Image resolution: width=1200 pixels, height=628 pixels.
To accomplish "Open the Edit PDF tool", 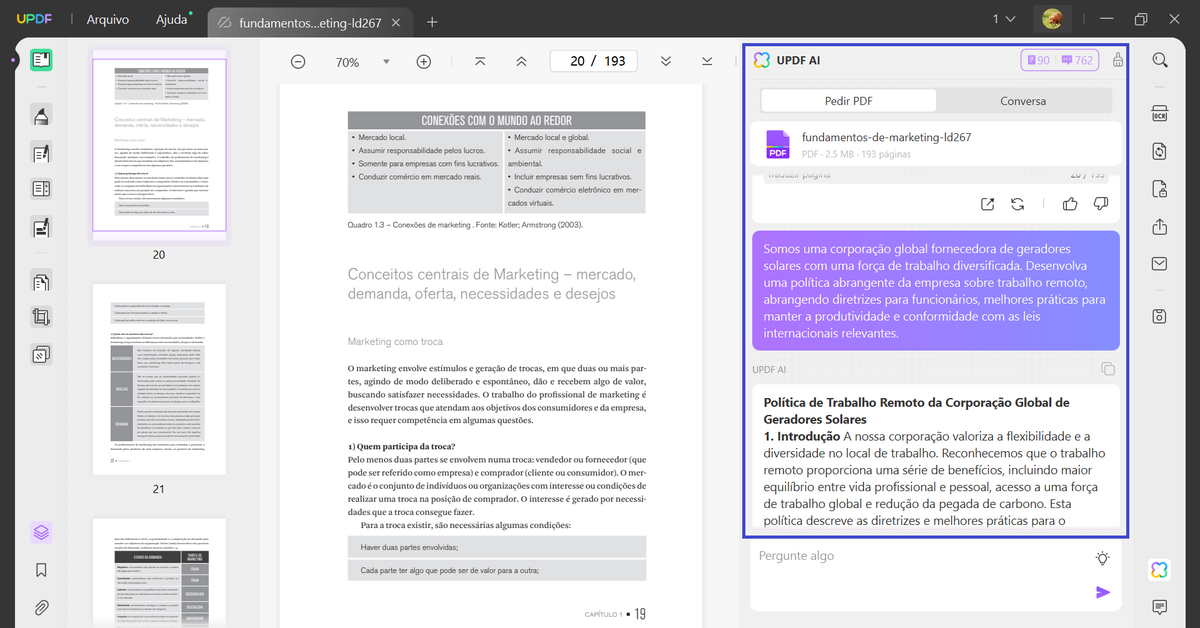I will point(41,153).
